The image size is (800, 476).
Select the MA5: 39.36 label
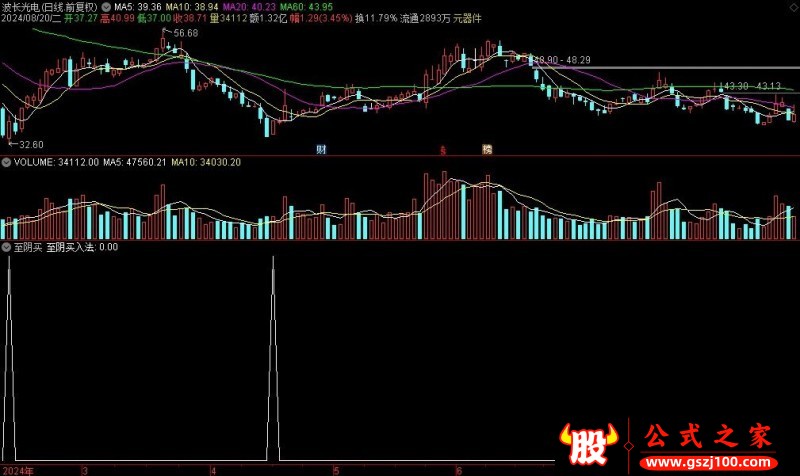[x=138, y=7]
